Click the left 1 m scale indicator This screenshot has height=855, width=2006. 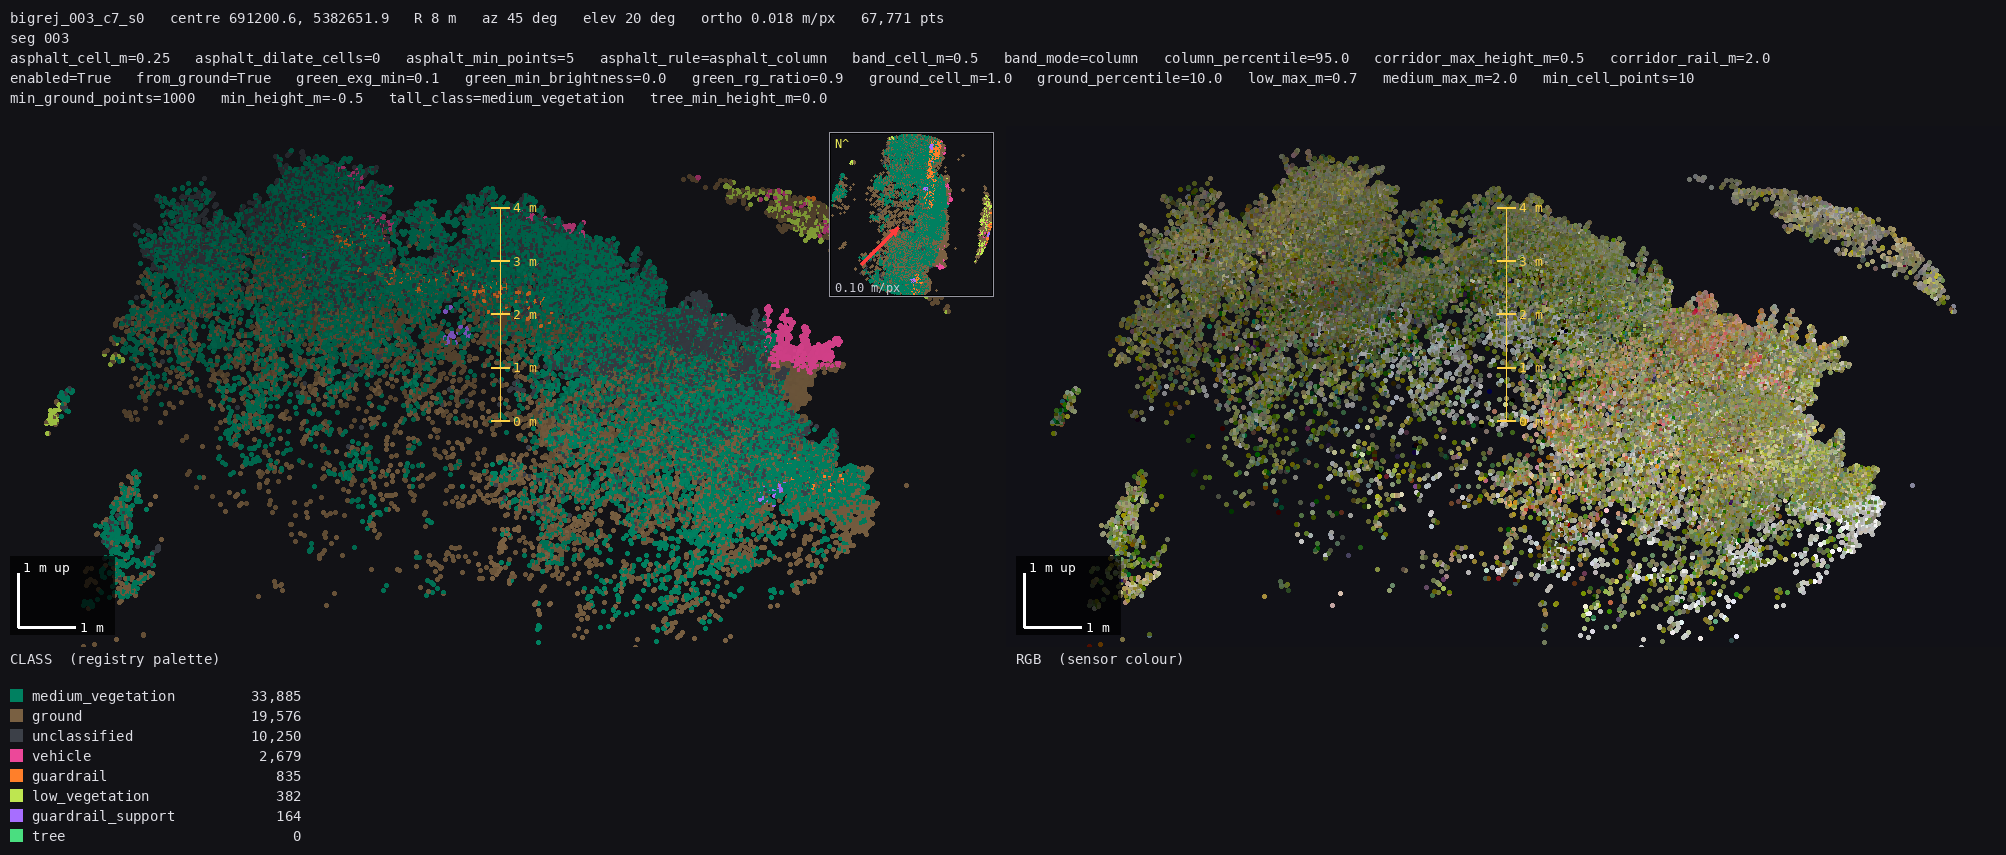click(62, 596)
